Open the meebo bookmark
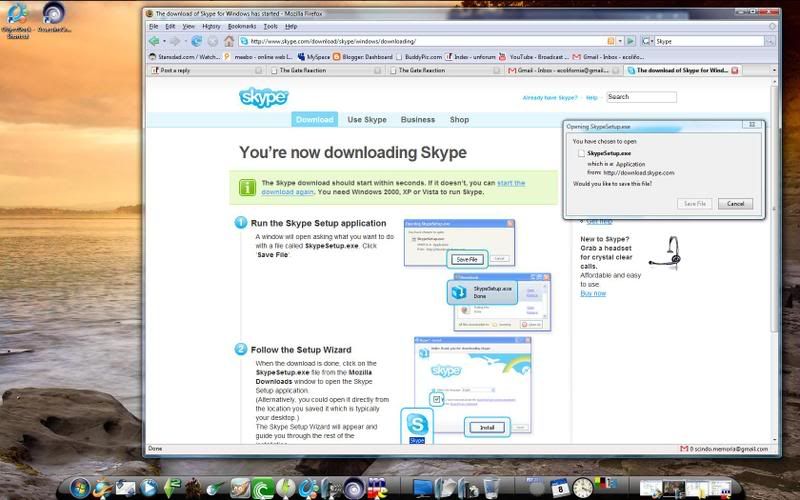The height and width of the screenshot is (500, 800). 259,57
